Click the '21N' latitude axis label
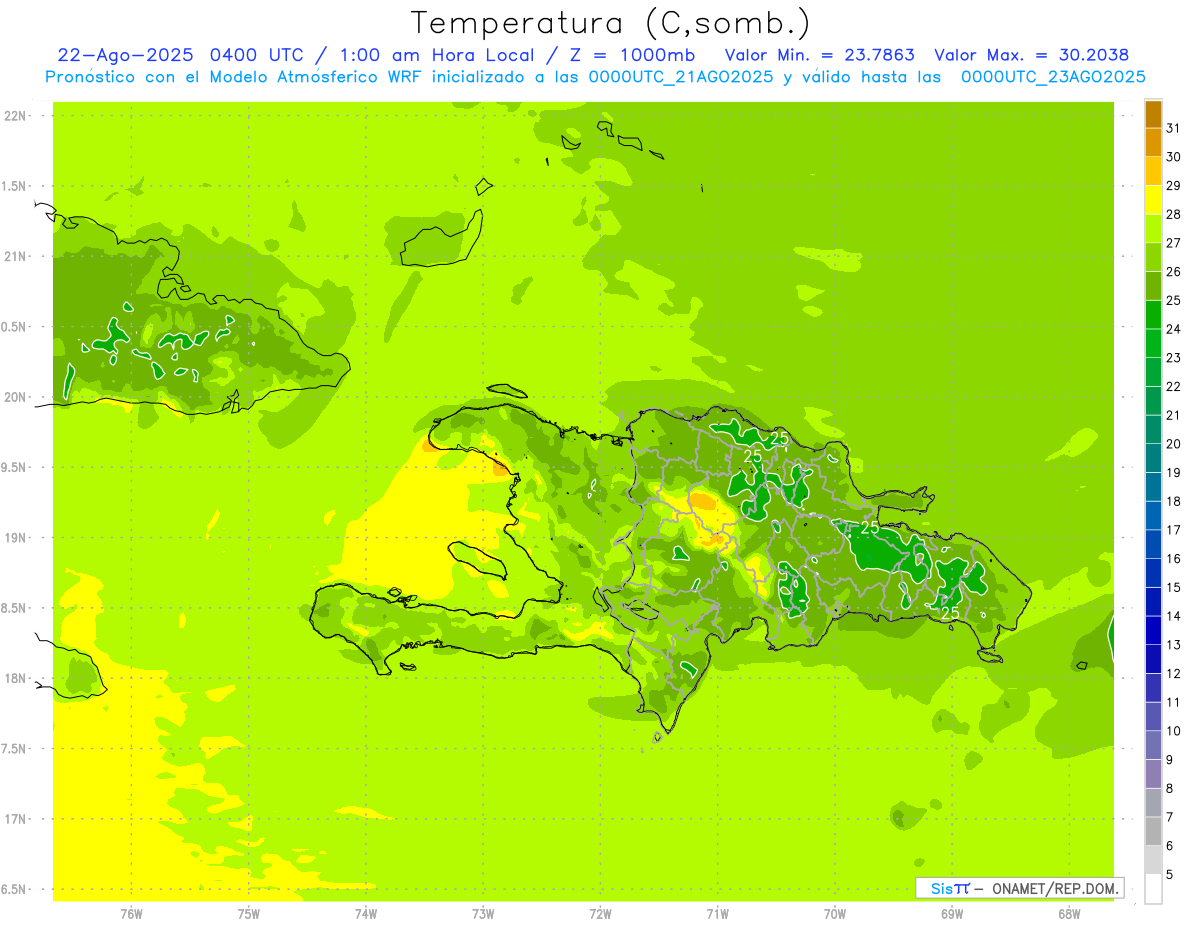The width and height of the screenshot is (1200, 927). (17, 256)
